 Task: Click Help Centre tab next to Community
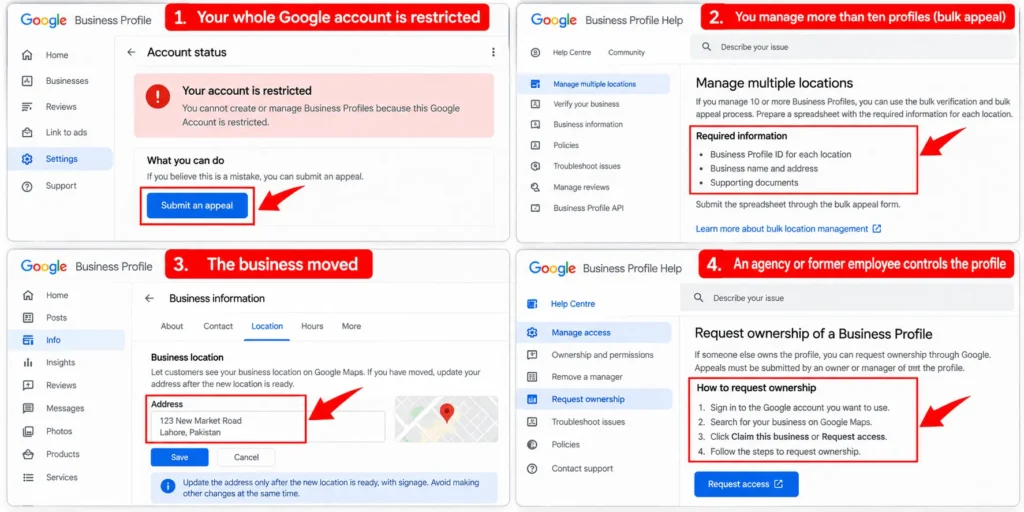571,52
